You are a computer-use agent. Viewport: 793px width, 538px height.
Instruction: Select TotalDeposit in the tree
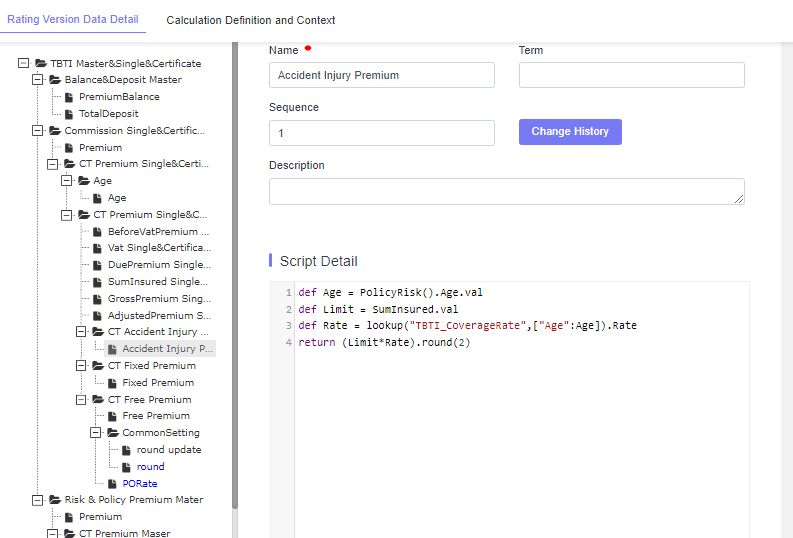click(x=109, y=114)
